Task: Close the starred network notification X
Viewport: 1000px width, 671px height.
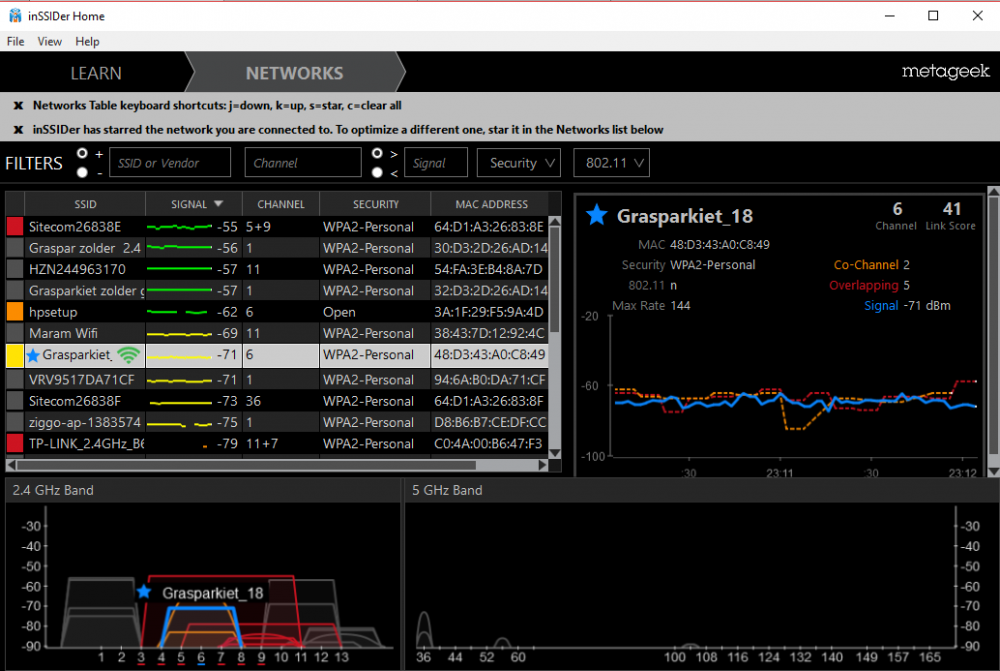Action: (19, 130)
